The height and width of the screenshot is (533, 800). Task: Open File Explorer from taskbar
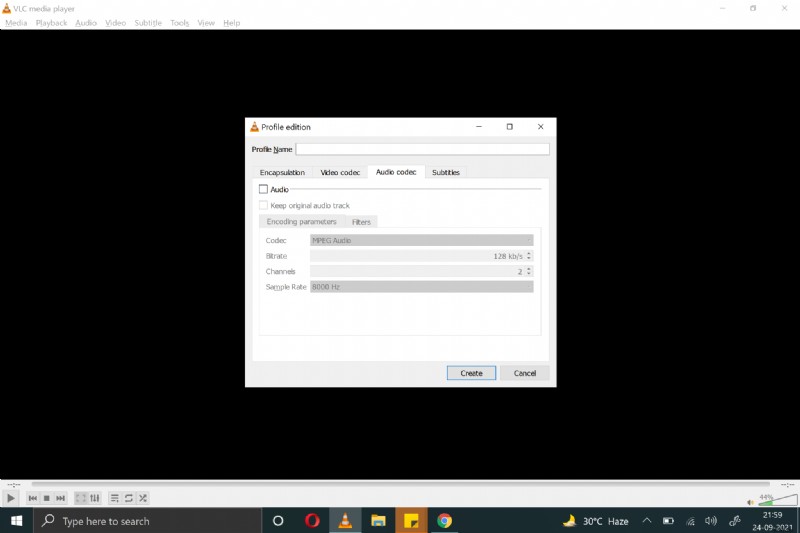378,521
